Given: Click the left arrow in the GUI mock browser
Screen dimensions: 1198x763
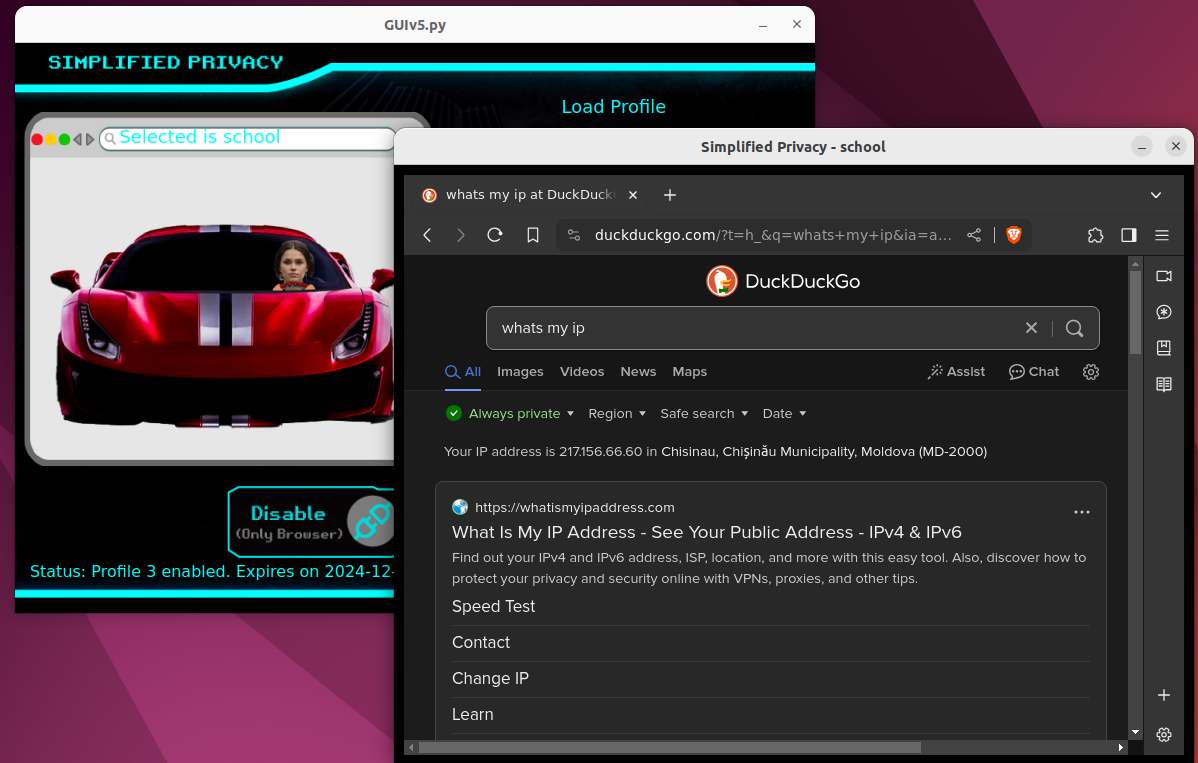Looking at the screenshot, I should pyautogui.click(x=77, y=139).
